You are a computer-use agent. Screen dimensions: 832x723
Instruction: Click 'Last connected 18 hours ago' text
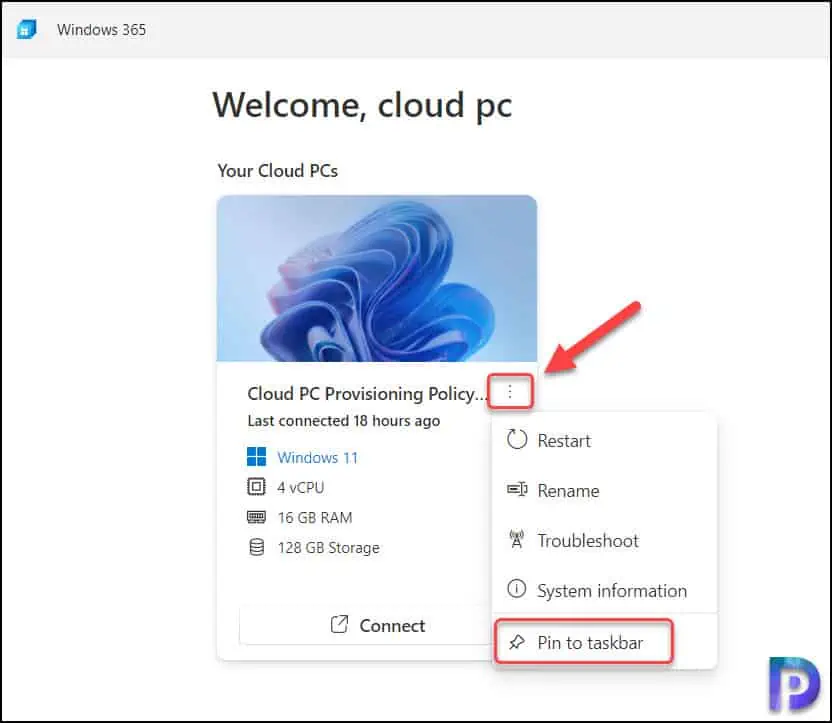point(343,421)
